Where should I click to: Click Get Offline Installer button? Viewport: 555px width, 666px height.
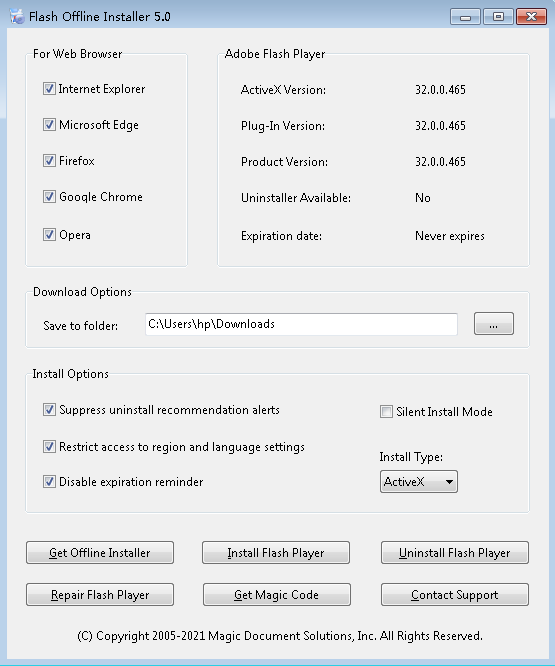click(x=100, y=553)
